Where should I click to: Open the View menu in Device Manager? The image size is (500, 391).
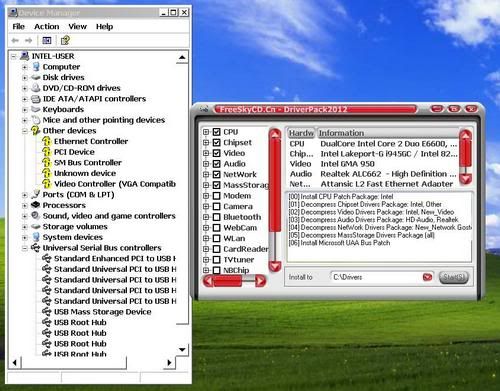pos(78,26)
